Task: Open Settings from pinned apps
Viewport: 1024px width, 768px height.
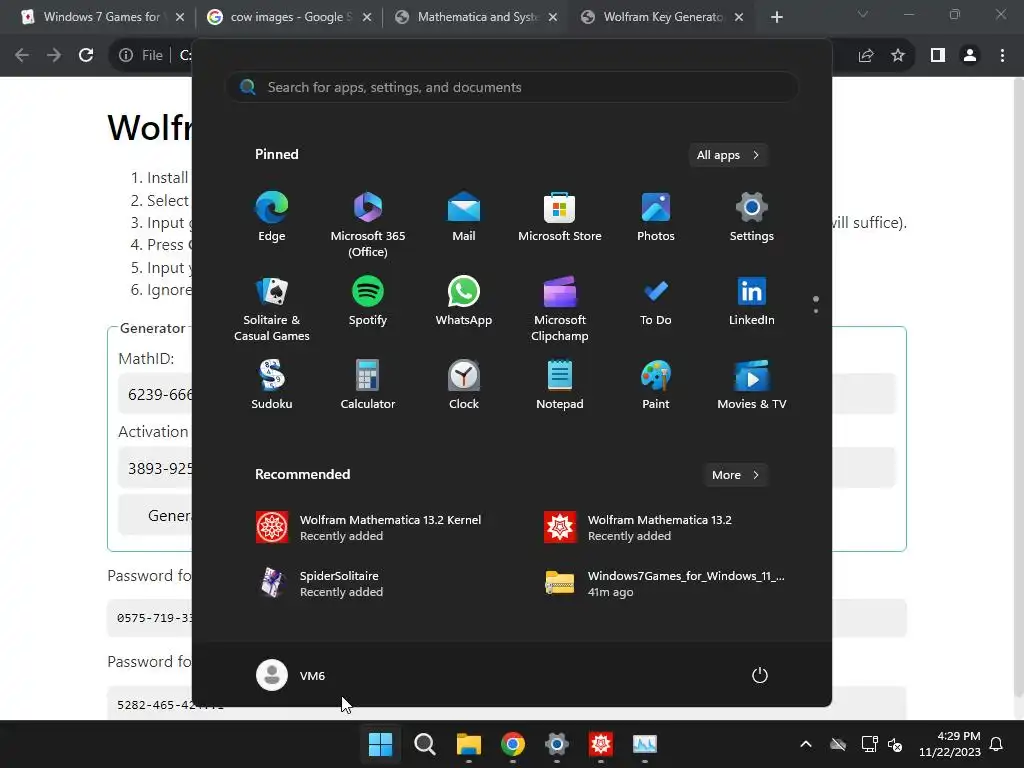Action: click(x=752, y=217)
